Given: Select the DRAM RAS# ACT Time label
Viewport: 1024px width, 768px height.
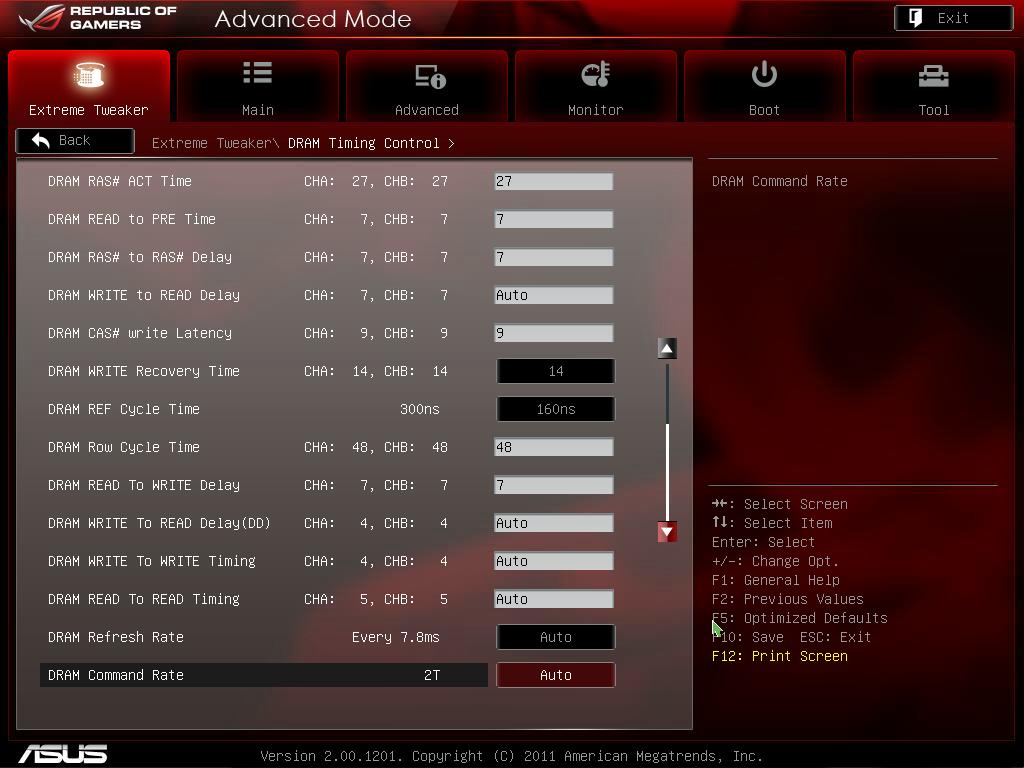Looking at the screenshot, I should (120, 182).
